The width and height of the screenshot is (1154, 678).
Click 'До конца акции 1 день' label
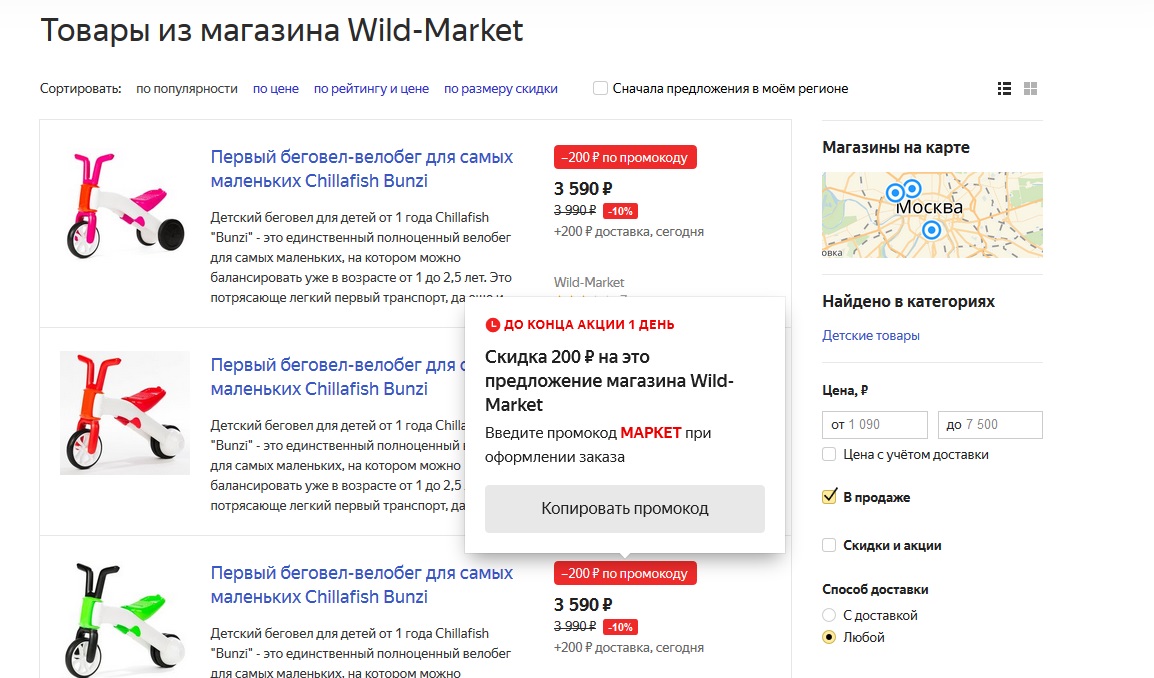coord(589,325)
